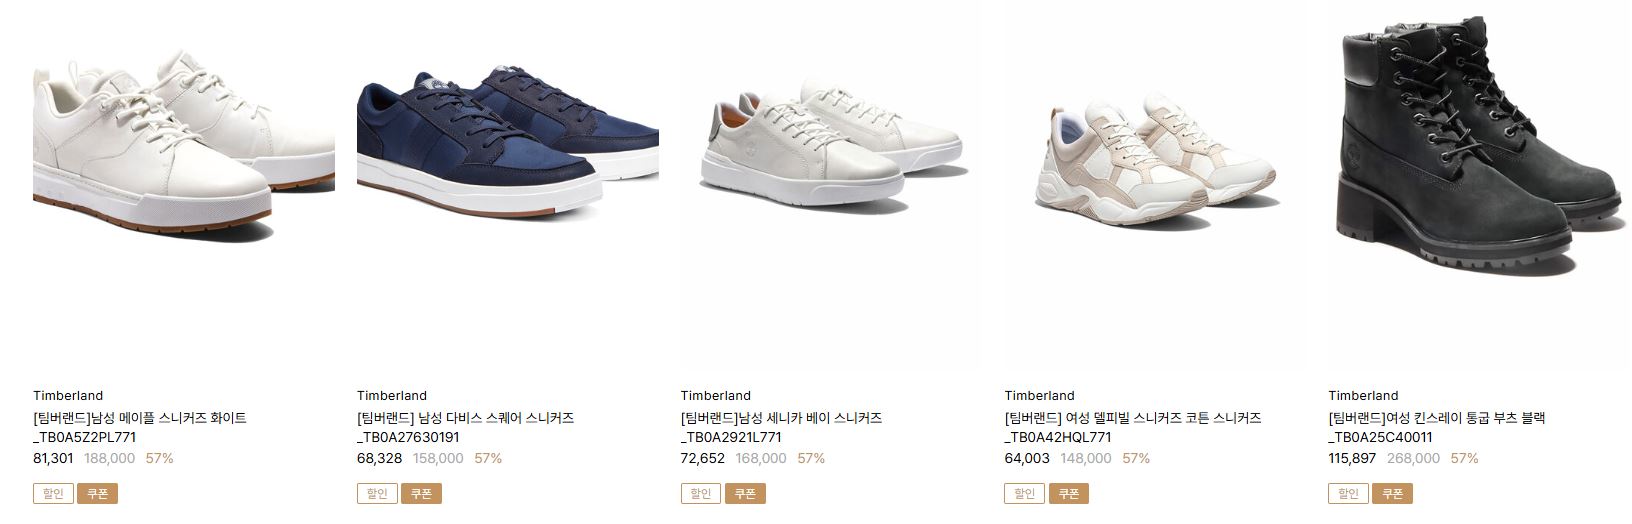Click the 할인 badge under TB0A5Z2PL771
Image resolution: width=1632 pixels, height=524 pixels.
click(x=53, y=493)
